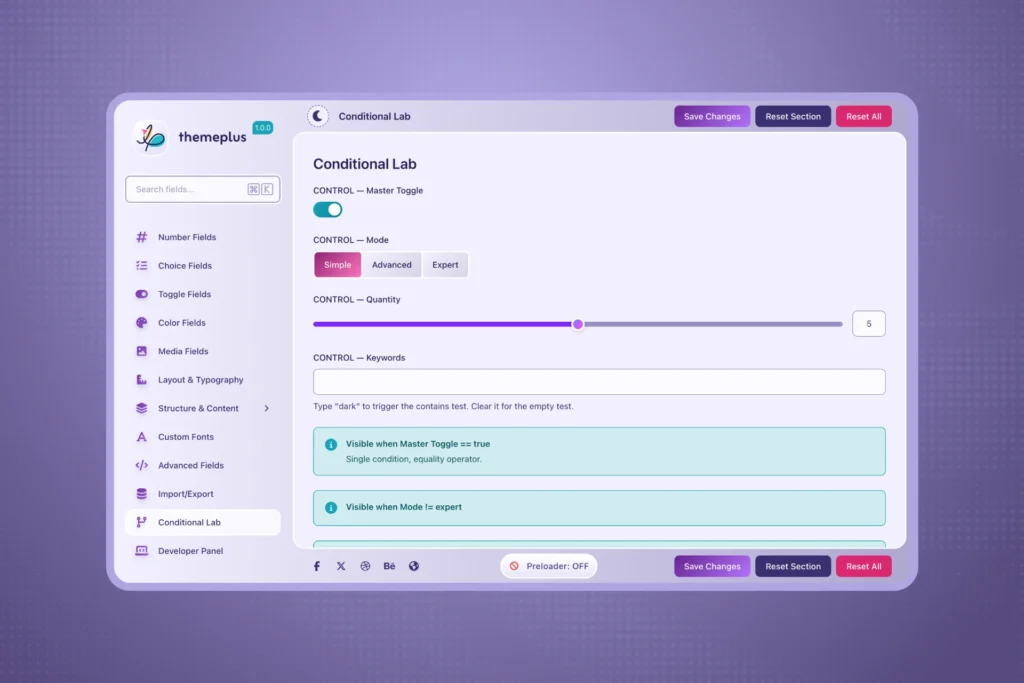Click the info icon on Master Toggle notice
This screenshot has height=683, width=1024.
331,445
